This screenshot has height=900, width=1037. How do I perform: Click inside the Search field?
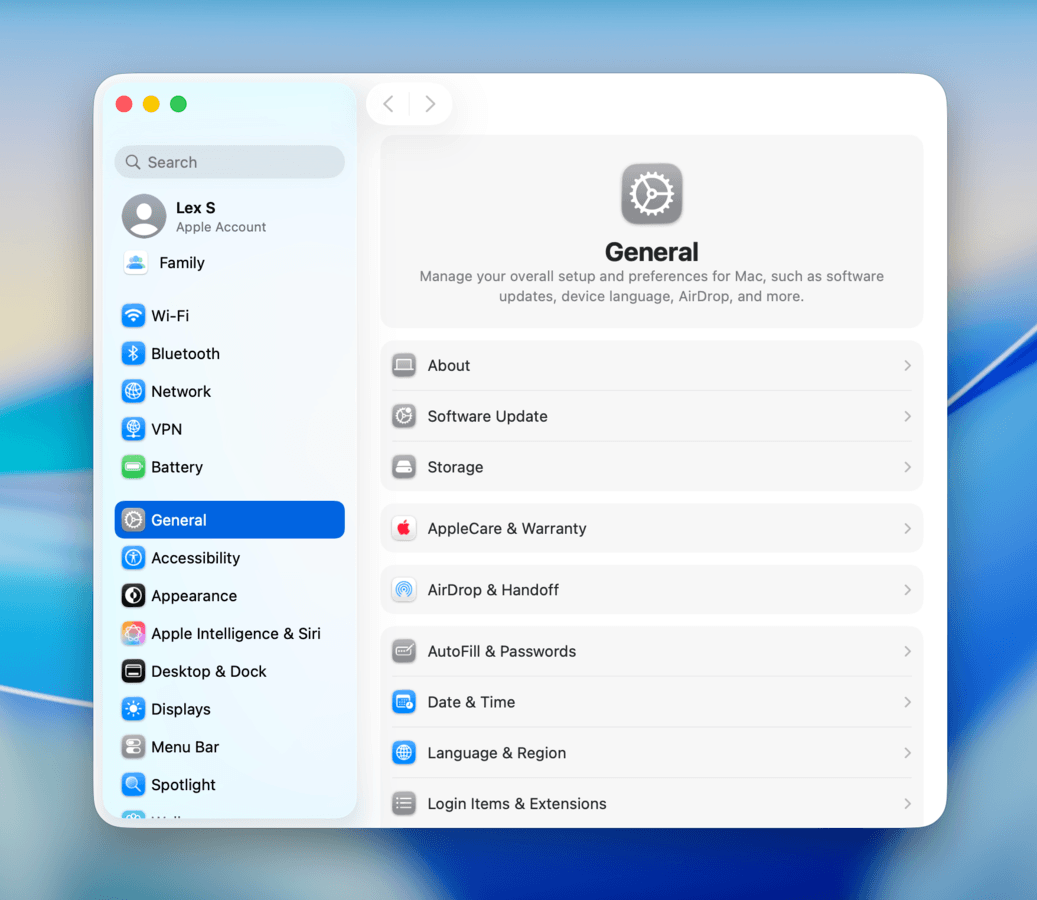(x=229, y=161)
